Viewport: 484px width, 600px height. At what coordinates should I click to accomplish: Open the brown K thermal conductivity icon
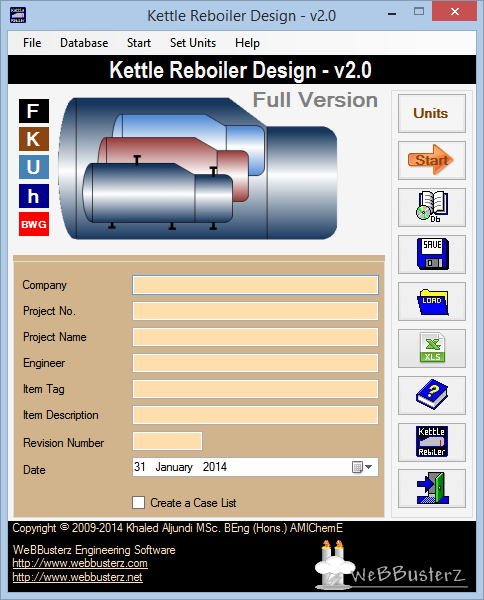34,139
